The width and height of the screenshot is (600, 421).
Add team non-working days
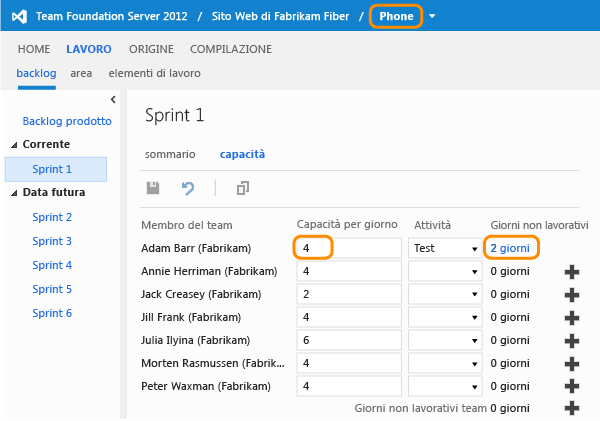(x=572, y=408)
